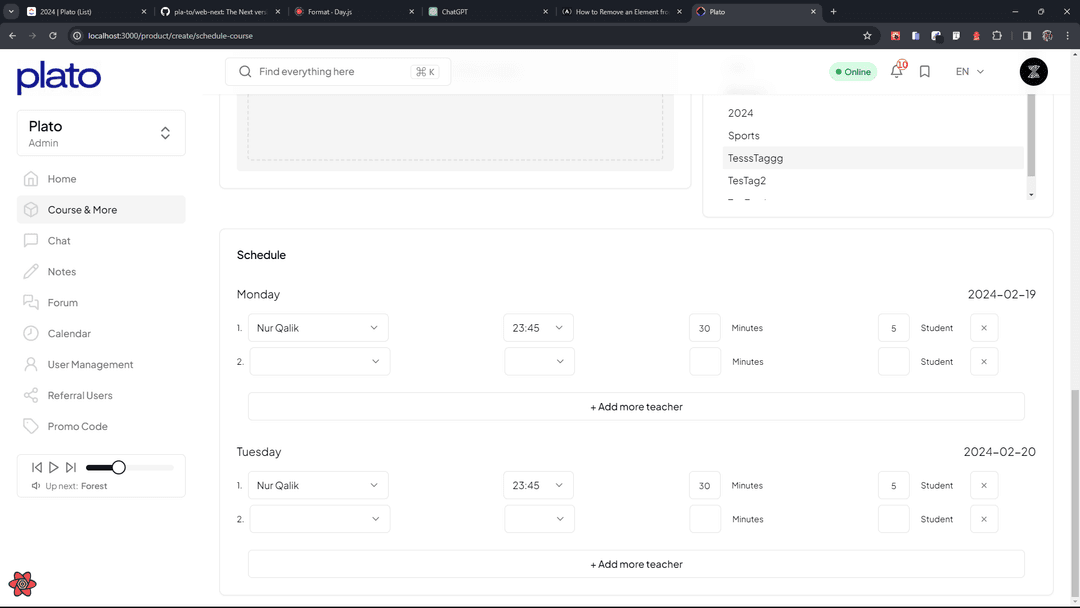The width and height of the screenshot is (1080, 608).
Task: Play the audio track
Action: (x=54, y=467)
